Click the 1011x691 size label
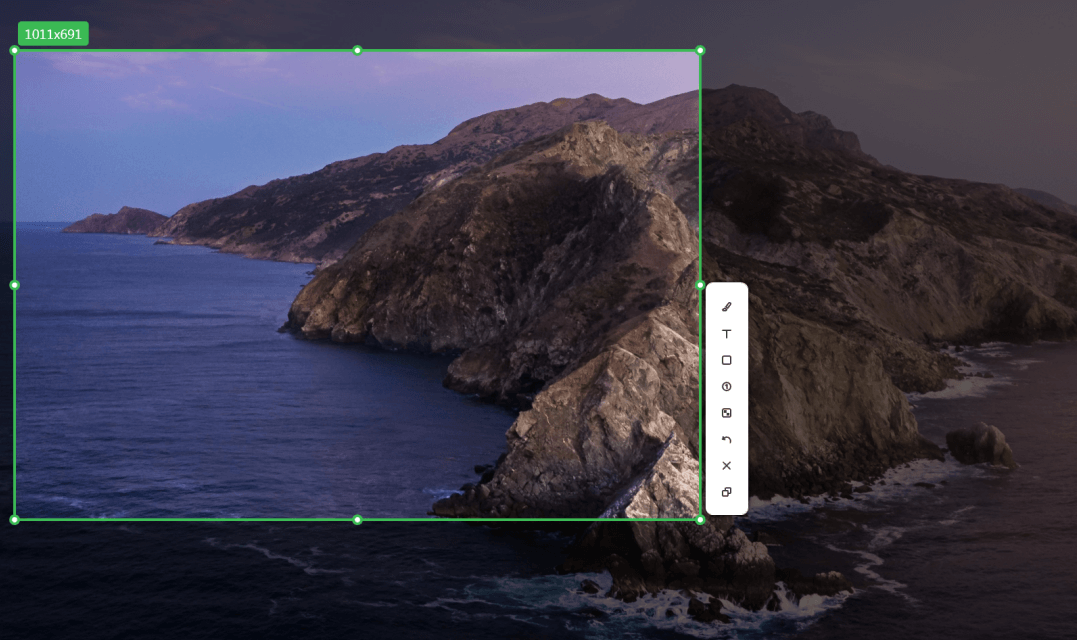 pyautogui.click(x=53, y=34)
